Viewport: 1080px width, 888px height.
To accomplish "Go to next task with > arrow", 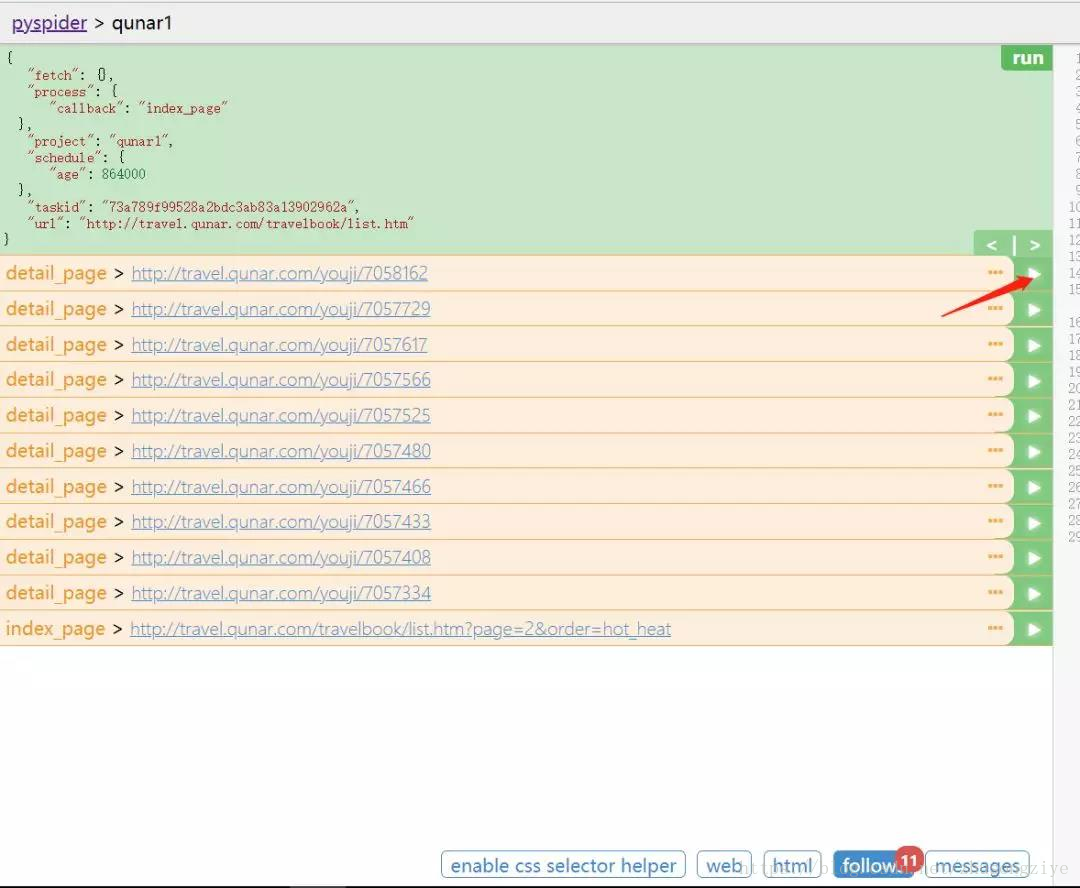I will 1035,245.
